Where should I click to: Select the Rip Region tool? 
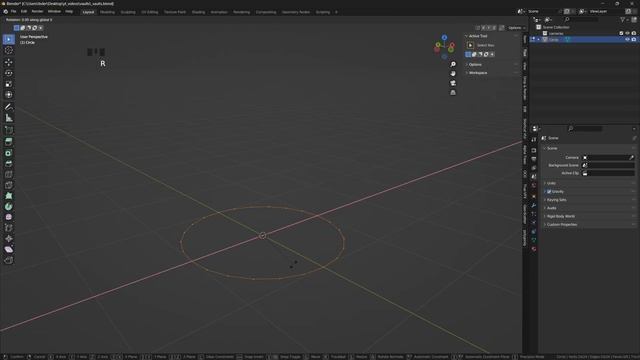click(x=9, y=260)
